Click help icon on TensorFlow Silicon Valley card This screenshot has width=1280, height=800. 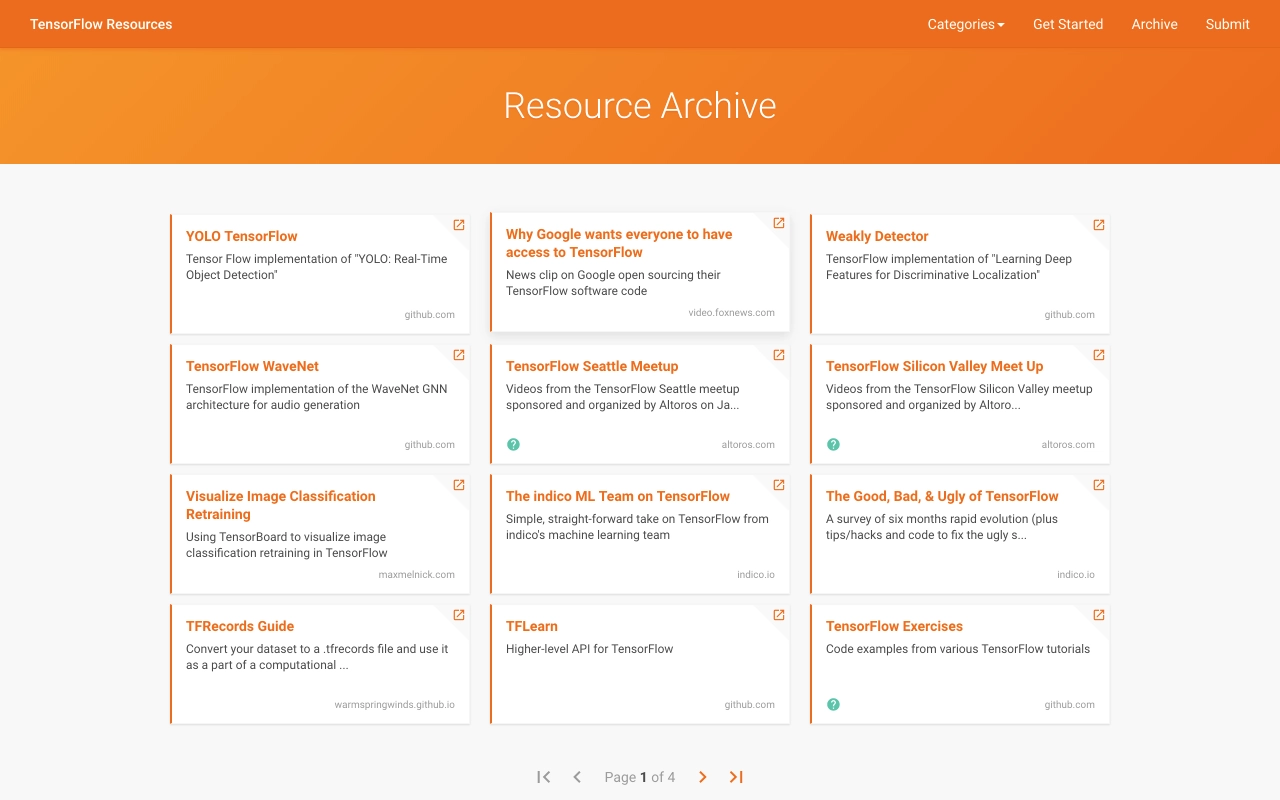coord(833,444)
